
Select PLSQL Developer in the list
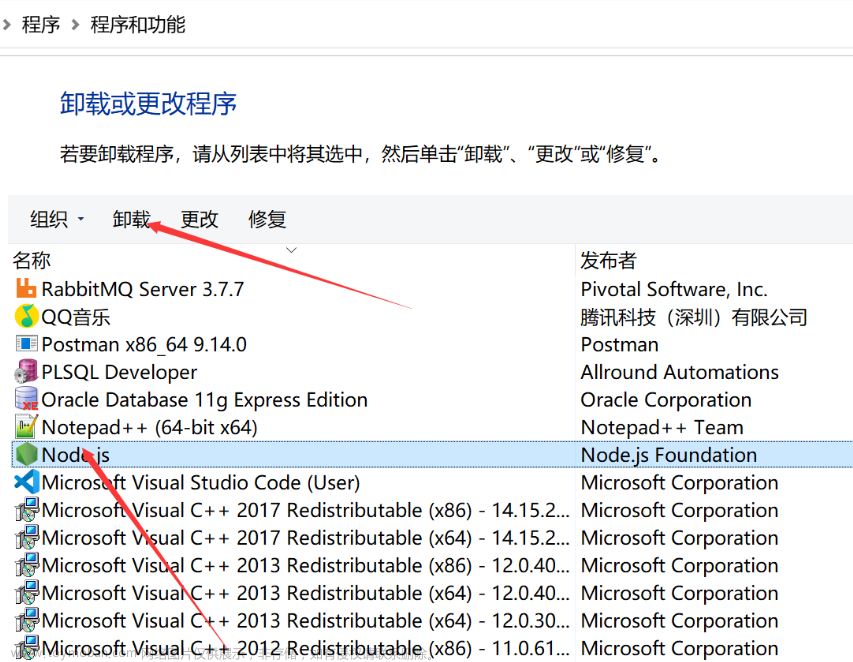[x=119, y=373]
